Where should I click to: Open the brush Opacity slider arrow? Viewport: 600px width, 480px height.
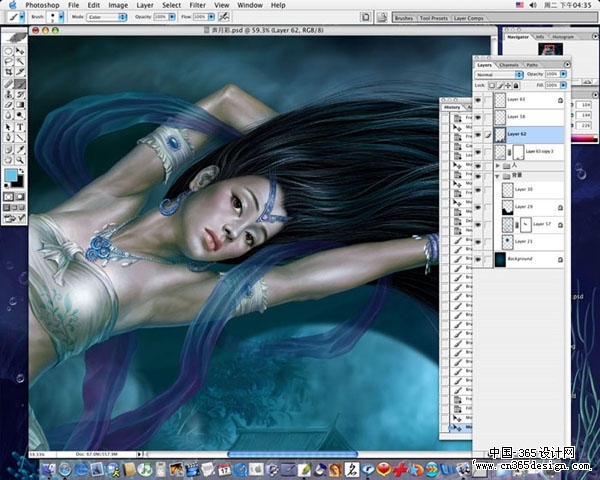coord(172,17)
